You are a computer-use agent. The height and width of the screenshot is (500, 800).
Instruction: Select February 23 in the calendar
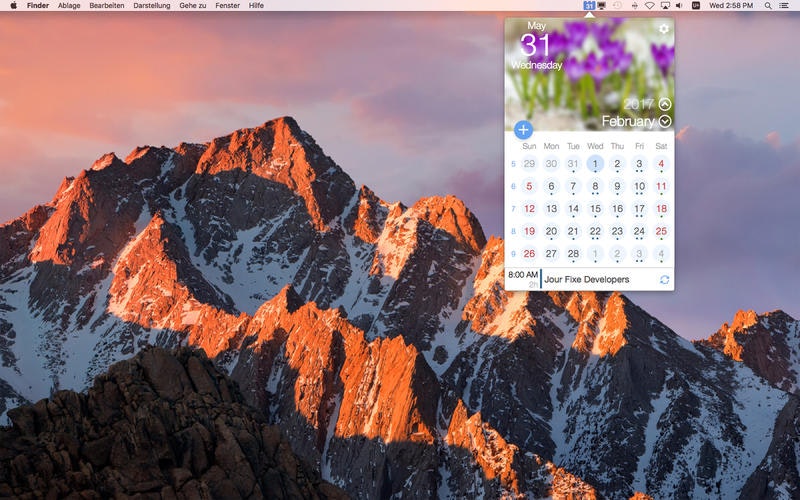tap(617, 231)
